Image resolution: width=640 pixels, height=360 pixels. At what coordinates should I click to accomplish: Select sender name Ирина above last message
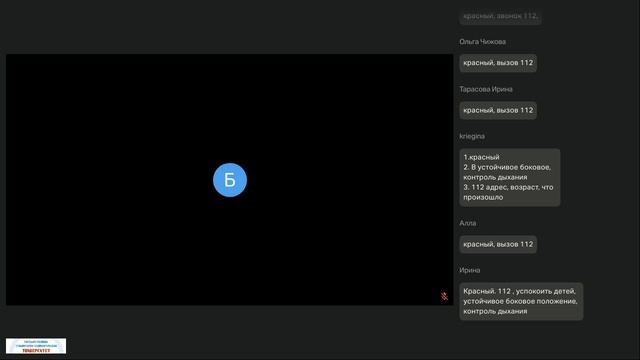469,270
